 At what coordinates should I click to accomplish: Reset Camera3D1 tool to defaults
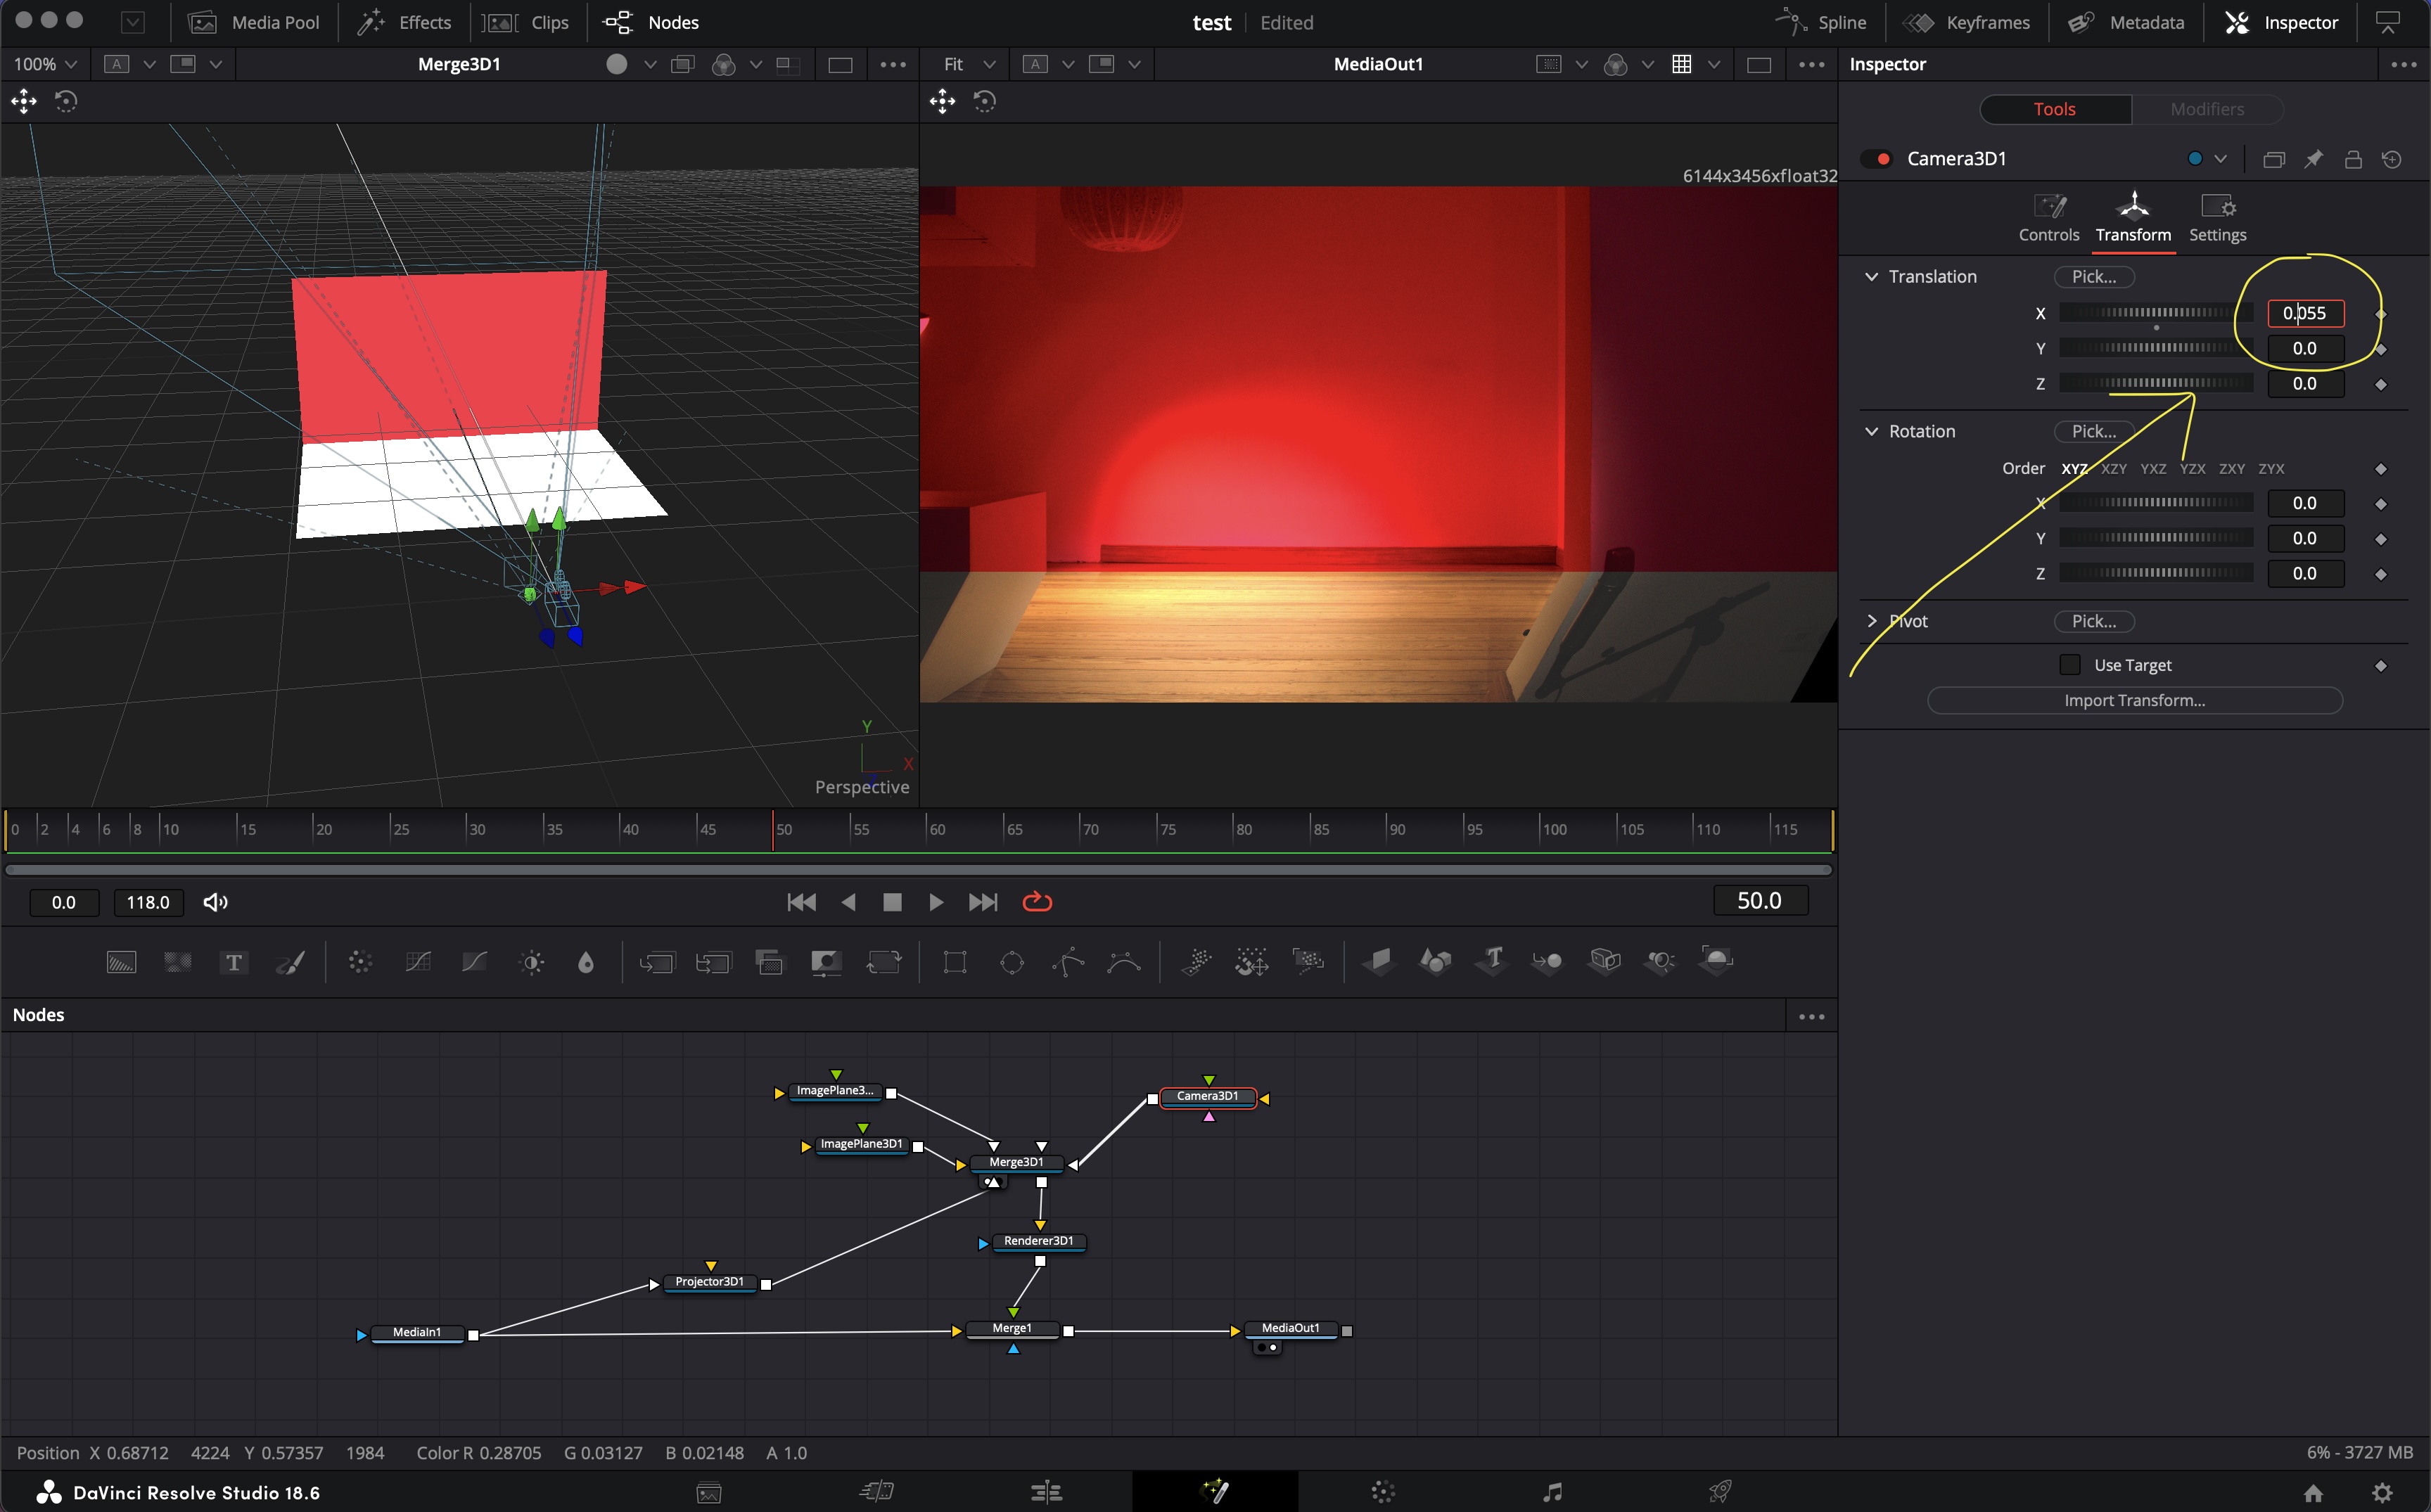[2392, 159]
